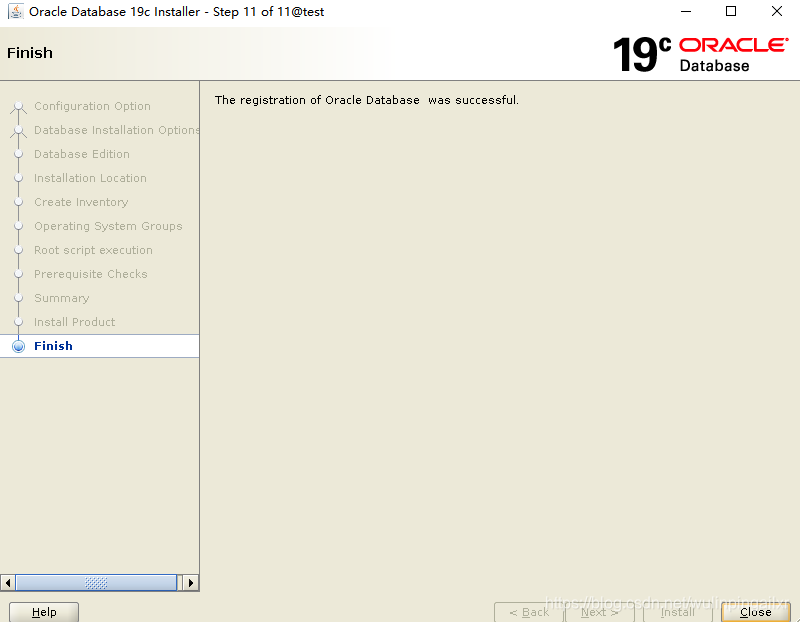Click the sidebar horizontal scrollbar thumb
Viewport: 800px width, 622px height.
96,583
